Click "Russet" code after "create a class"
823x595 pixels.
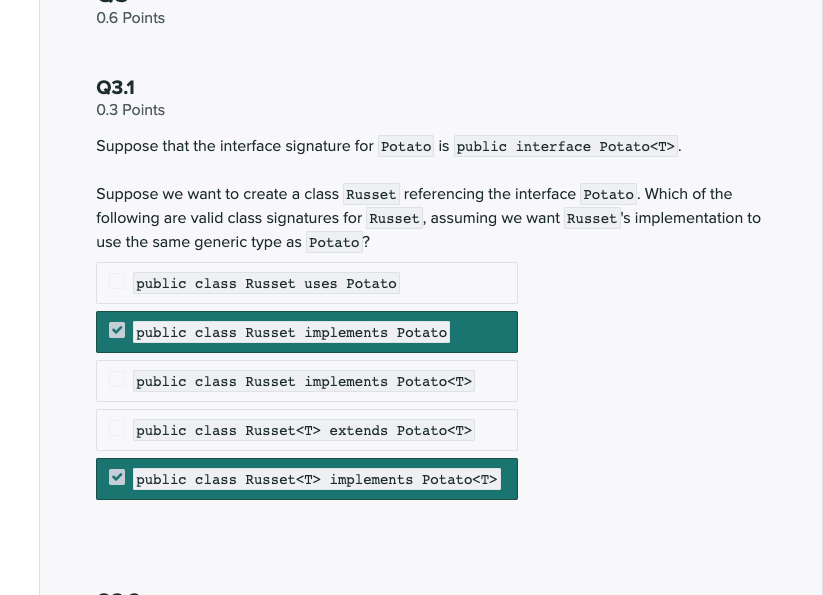371,194
